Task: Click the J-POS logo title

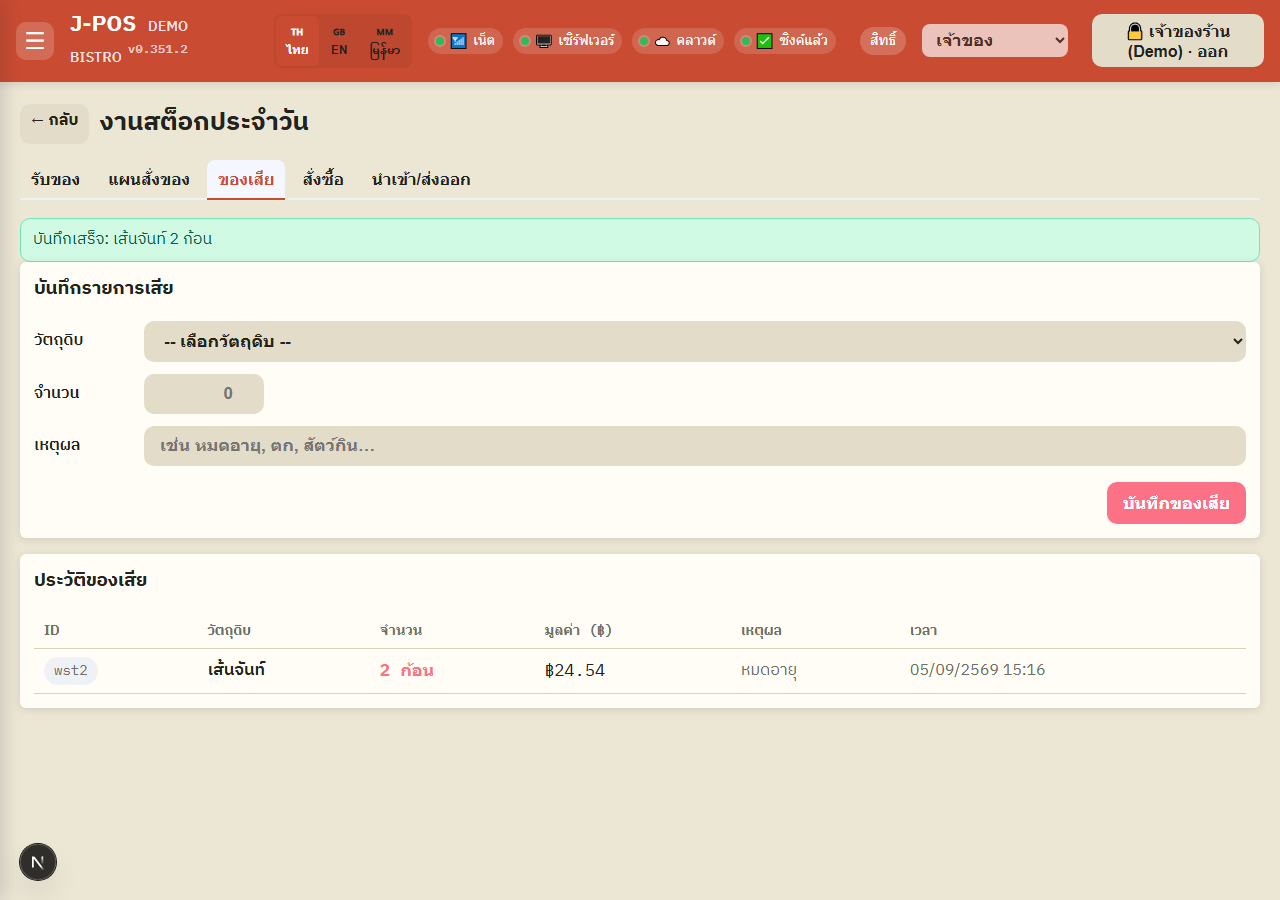Action: pyautogui.click(x=103, y=24)
